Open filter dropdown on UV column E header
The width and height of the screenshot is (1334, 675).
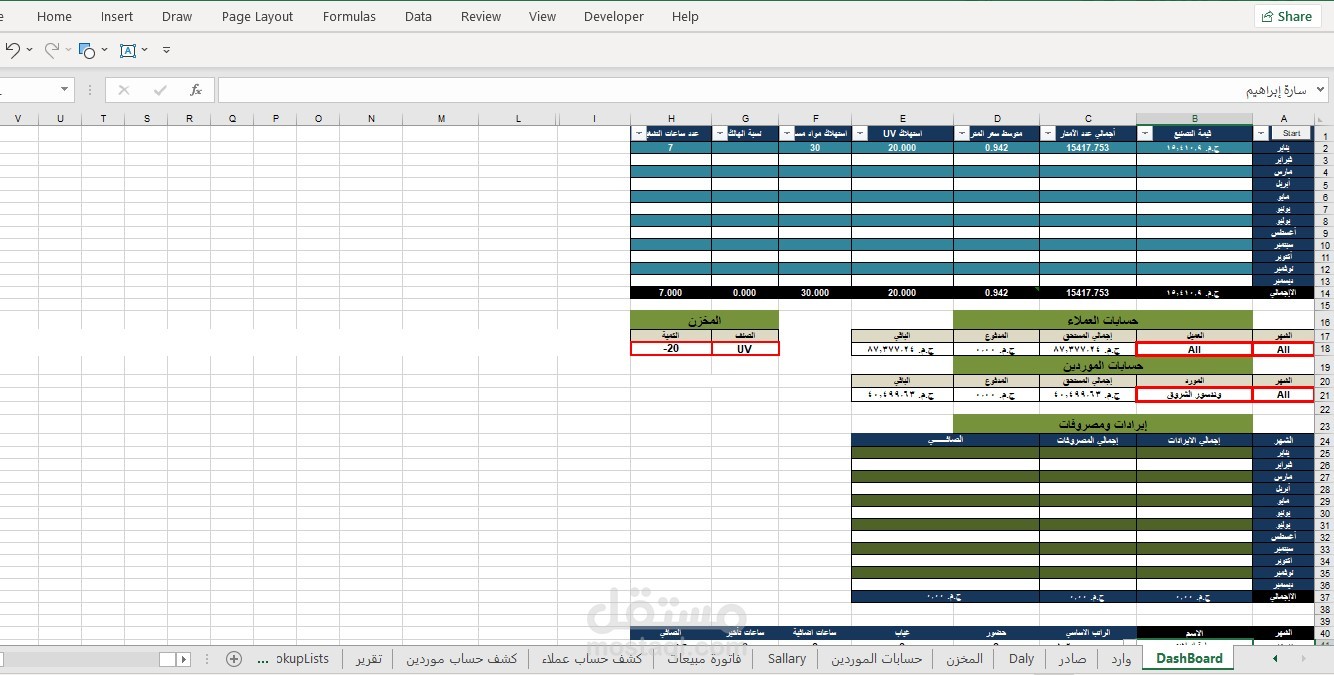(860, 133)
